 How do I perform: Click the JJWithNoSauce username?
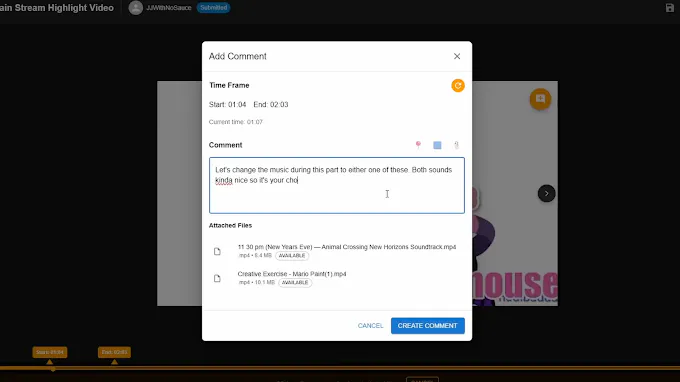click(169, 8)
